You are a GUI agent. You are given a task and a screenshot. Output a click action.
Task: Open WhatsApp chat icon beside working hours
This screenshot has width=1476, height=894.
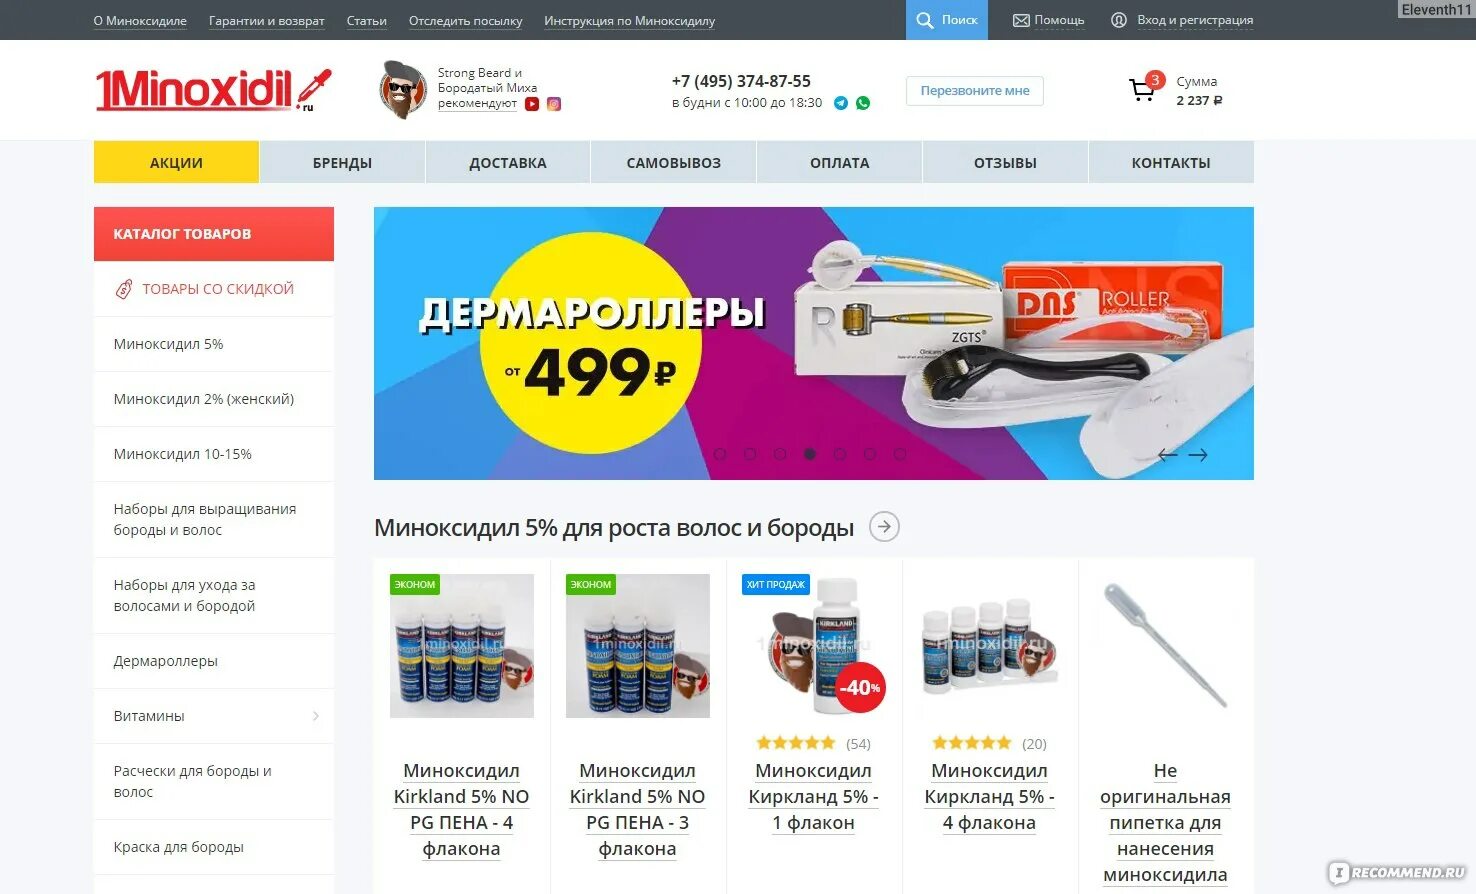point(863,103)
